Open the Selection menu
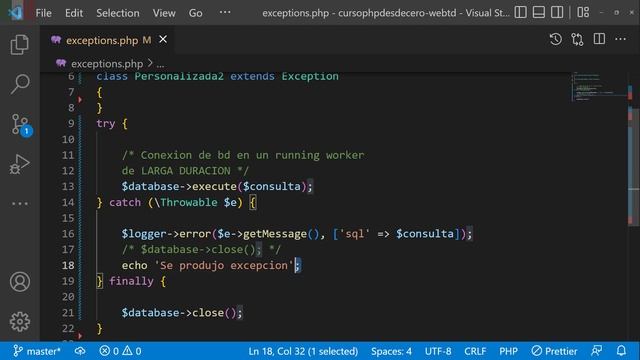 click(x=118, y=13)
